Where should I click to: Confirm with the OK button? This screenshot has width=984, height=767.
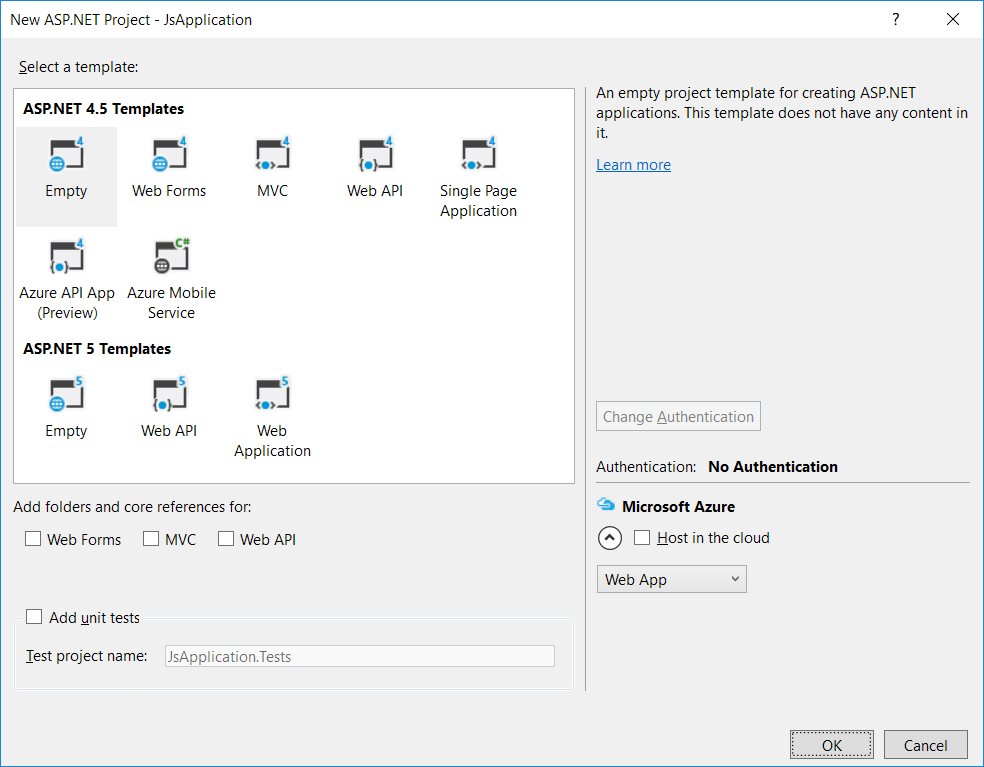[x=832, y=745]
